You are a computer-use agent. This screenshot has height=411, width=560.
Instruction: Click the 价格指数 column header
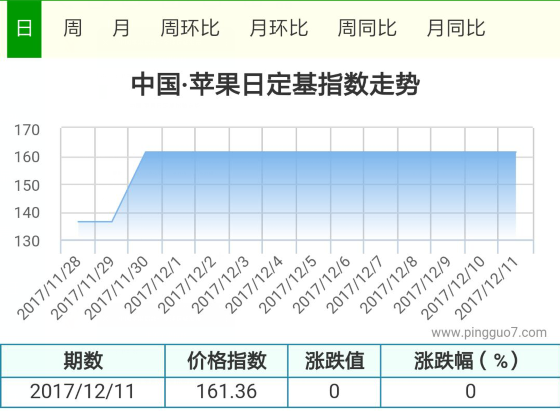(226, 361)
